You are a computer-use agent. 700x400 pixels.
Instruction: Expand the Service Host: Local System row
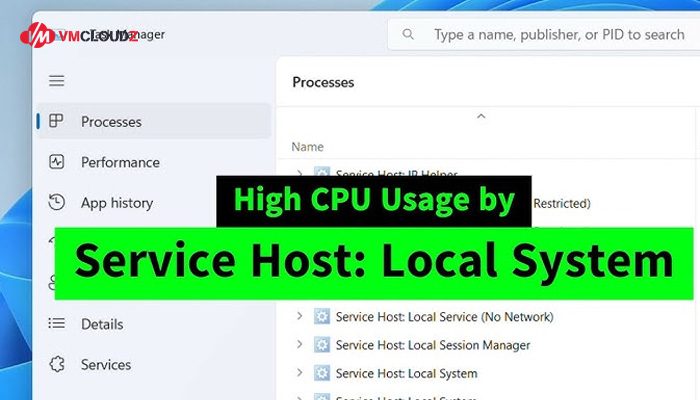point(300,373)
